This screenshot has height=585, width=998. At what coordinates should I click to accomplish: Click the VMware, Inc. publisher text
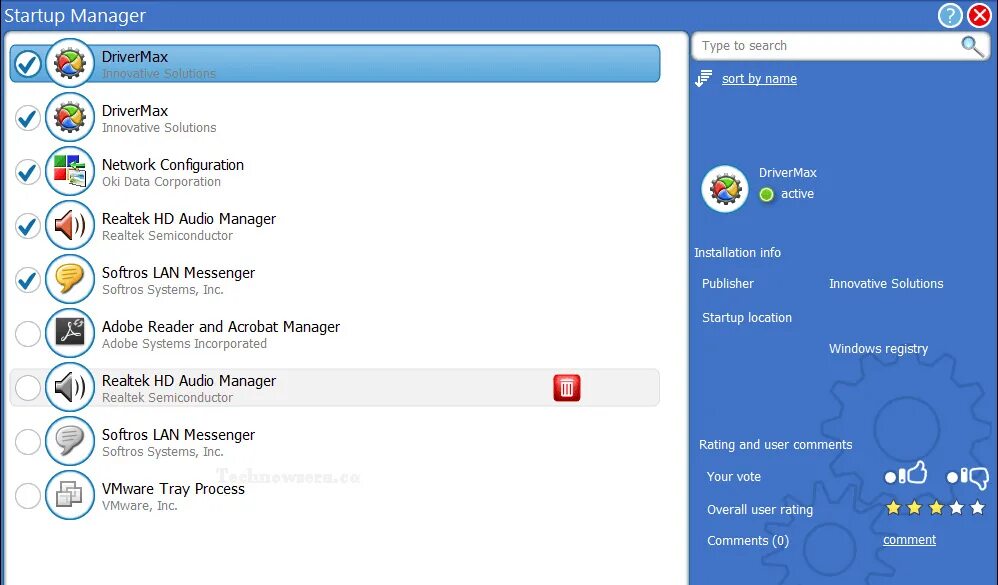click(139, 506)
